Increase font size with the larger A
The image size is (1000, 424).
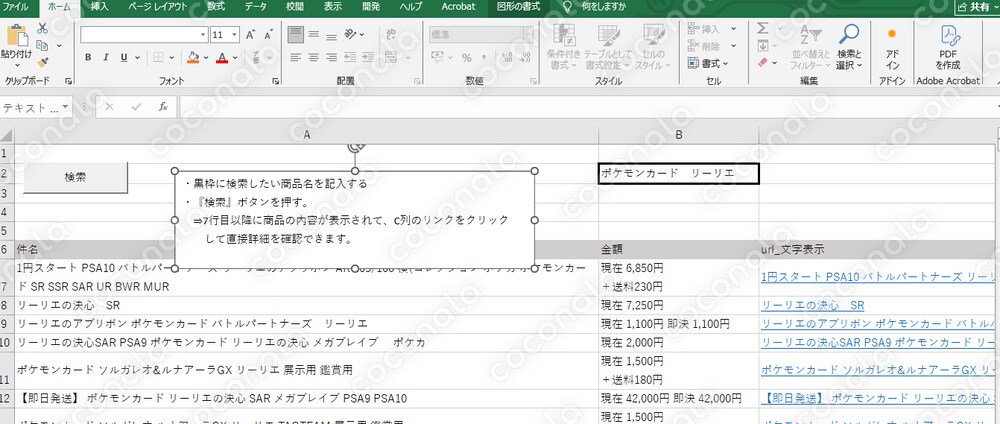[251, 34]
